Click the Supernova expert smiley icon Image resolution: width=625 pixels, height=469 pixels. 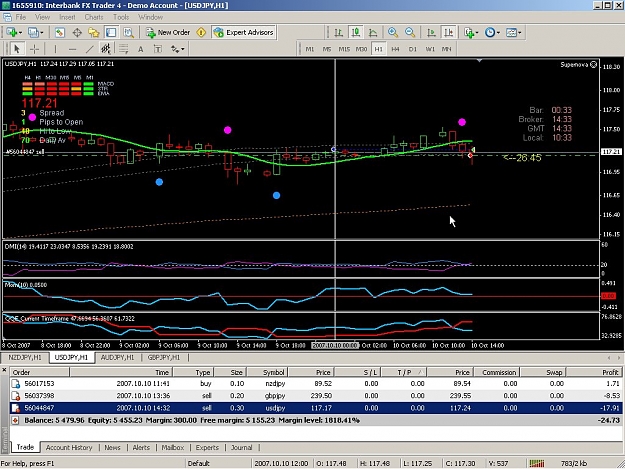594,65
